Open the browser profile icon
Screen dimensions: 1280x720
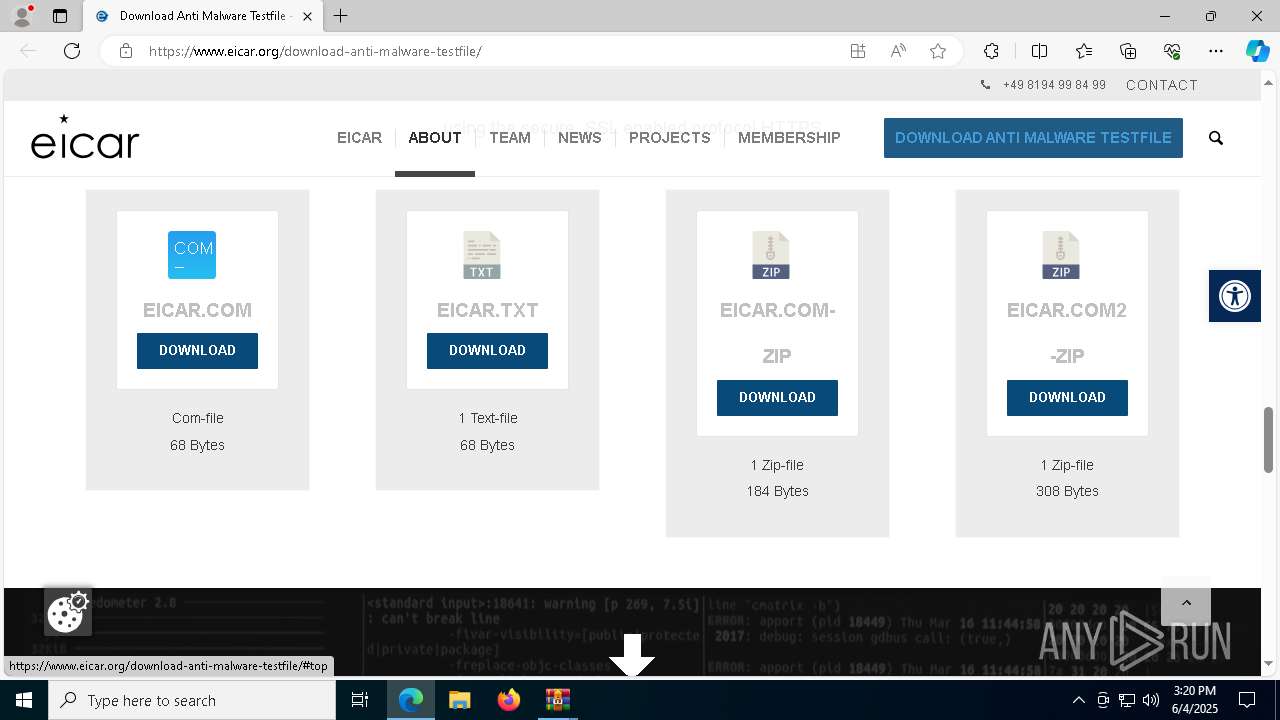point(21,16)
